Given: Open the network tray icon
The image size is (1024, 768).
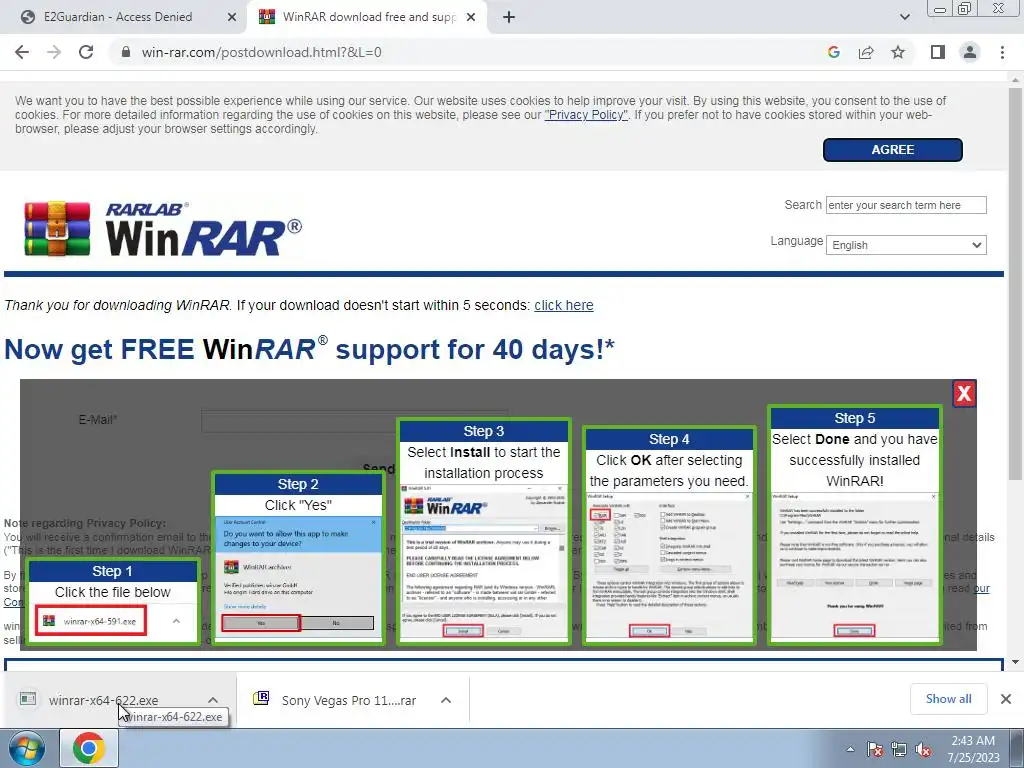Looking at the screenshot, I should [x=899, y=749].
